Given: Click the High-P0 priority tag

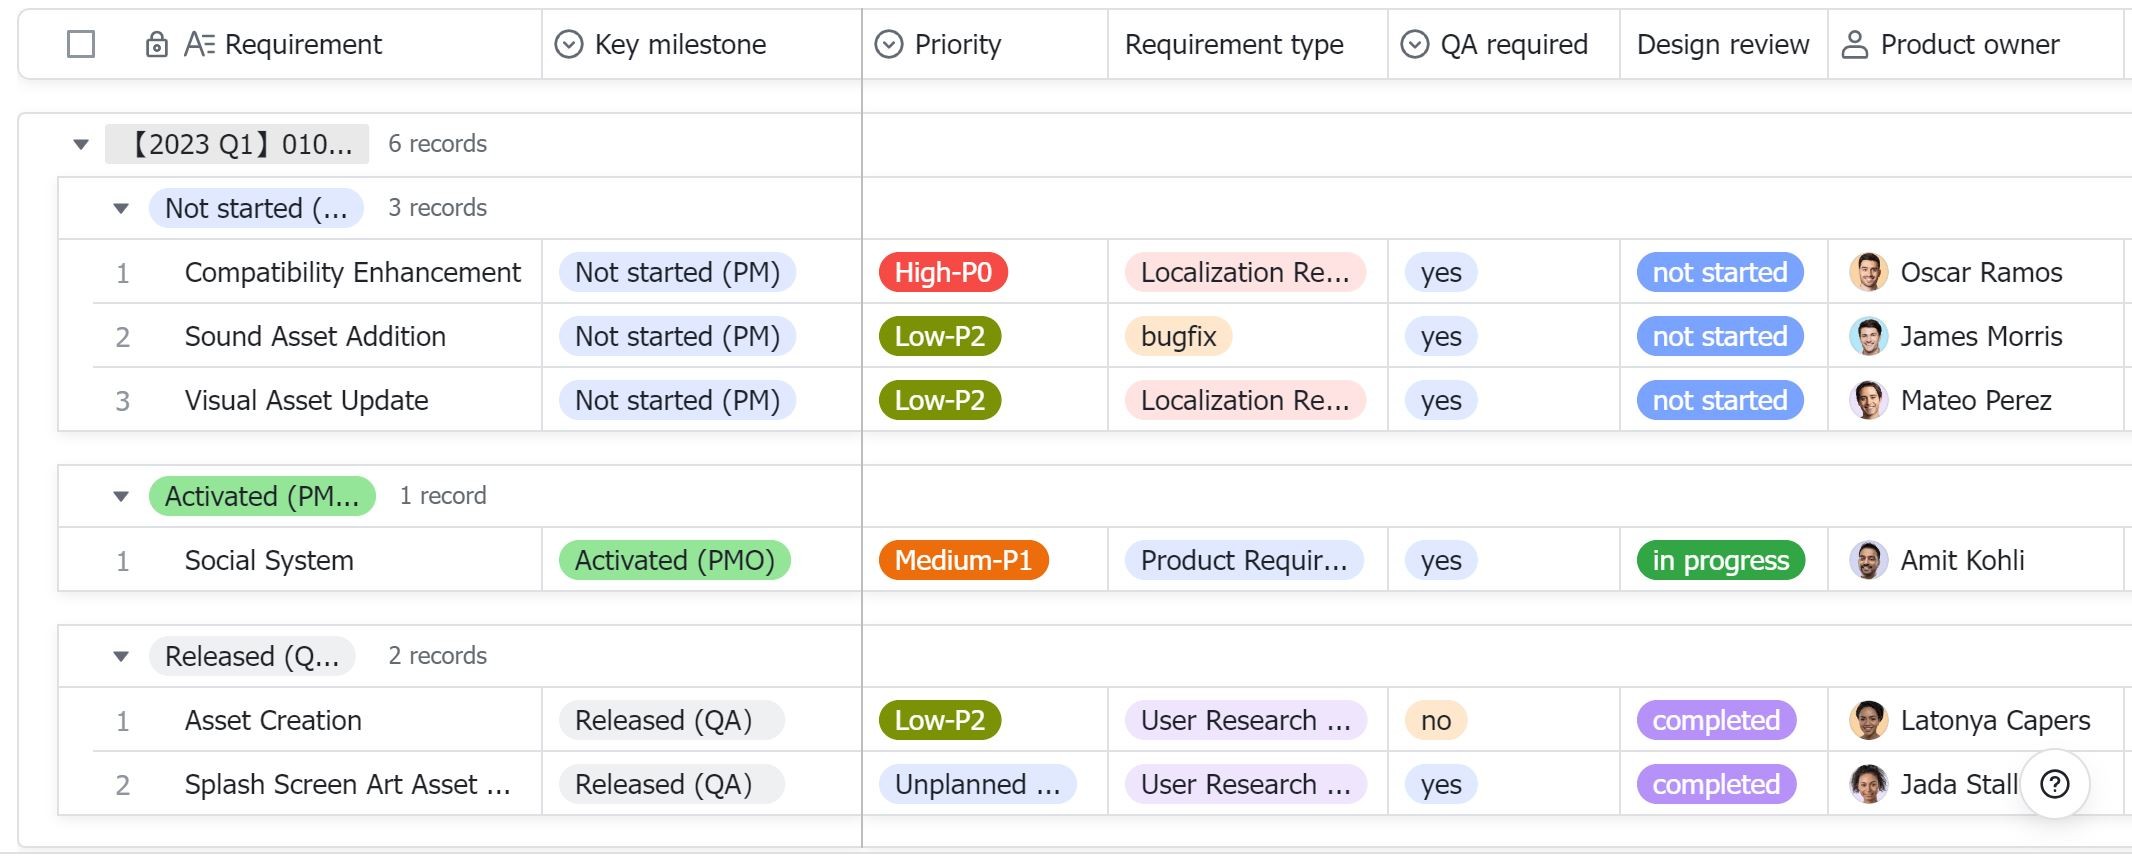Looking at the screenshot, I should [943, 272].
